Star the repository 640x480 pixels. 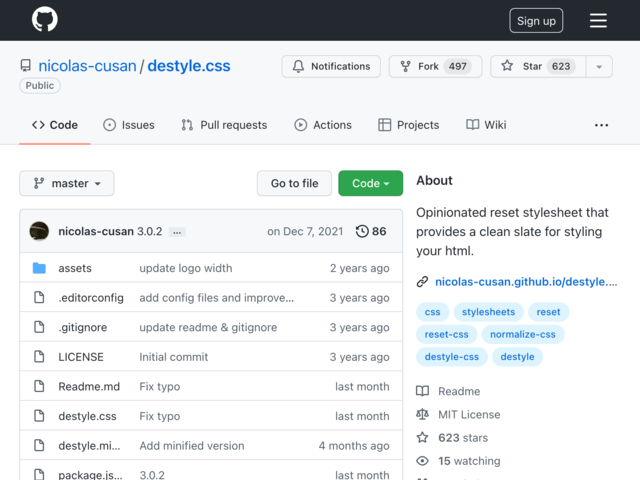538,66
